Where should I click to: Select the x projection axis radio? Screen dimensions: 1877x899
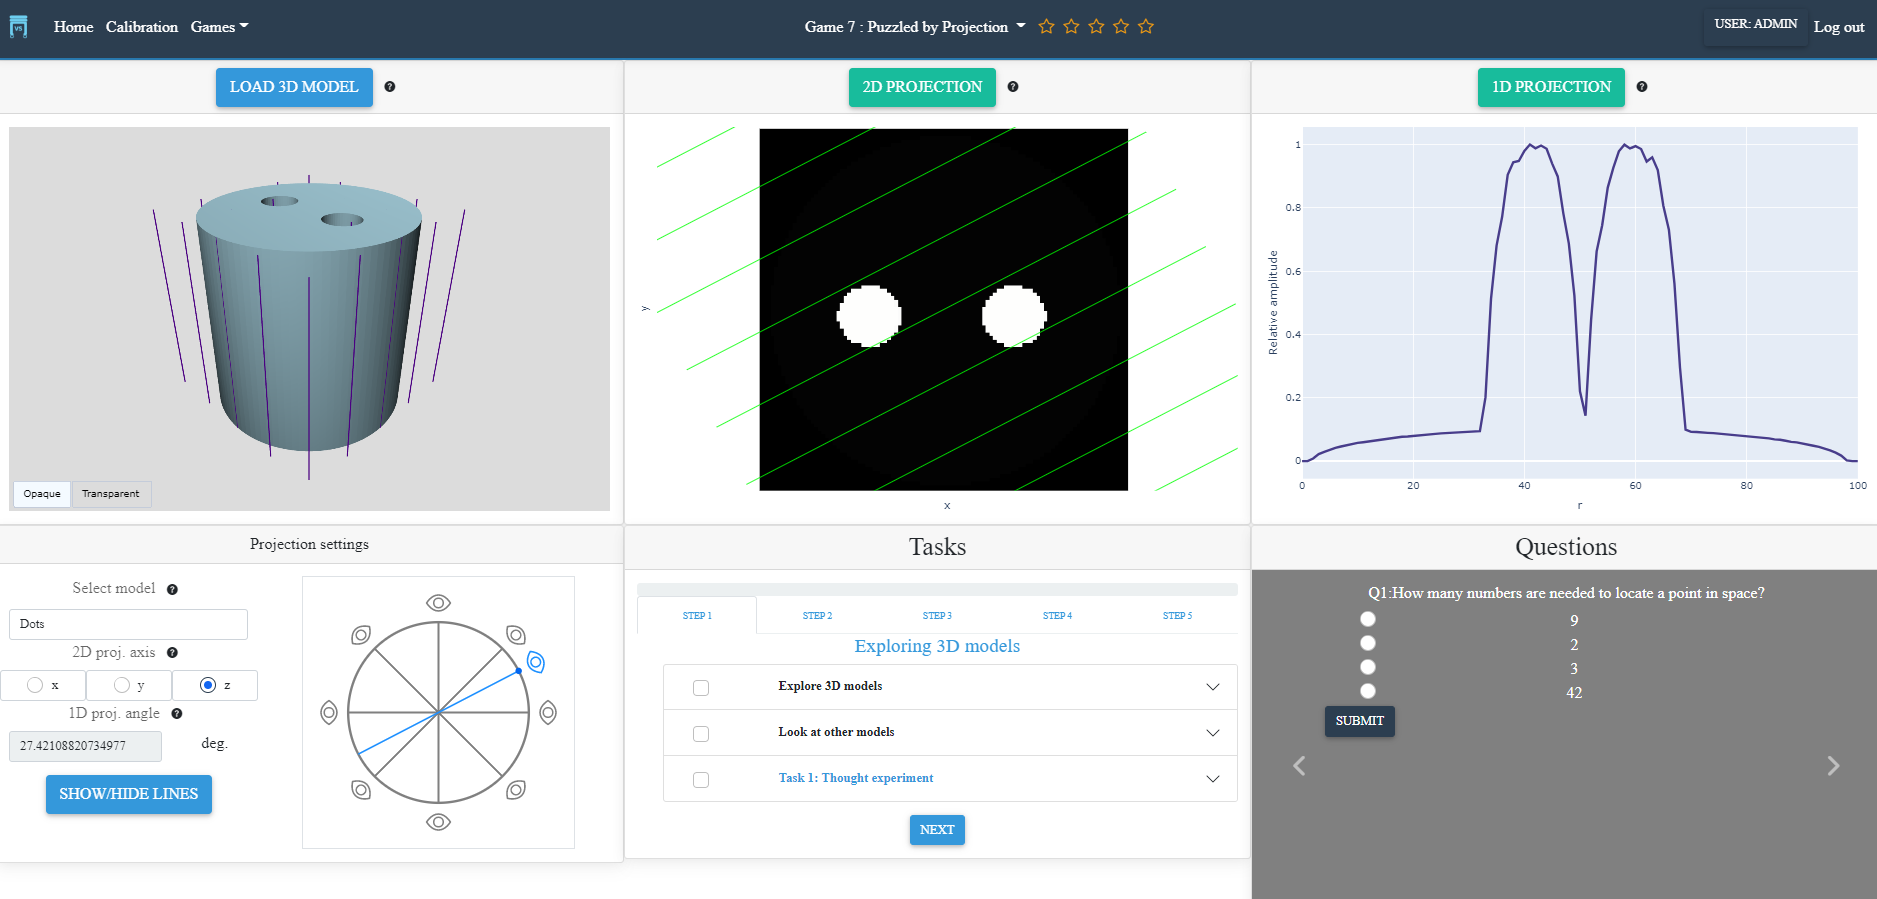pos(35,685)
